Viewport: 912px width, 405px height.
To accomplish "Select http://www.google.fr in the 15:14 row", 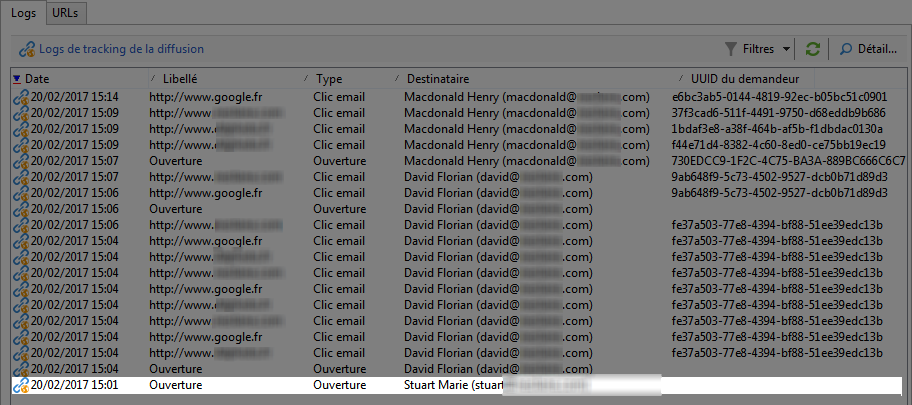I will point(206,97).
